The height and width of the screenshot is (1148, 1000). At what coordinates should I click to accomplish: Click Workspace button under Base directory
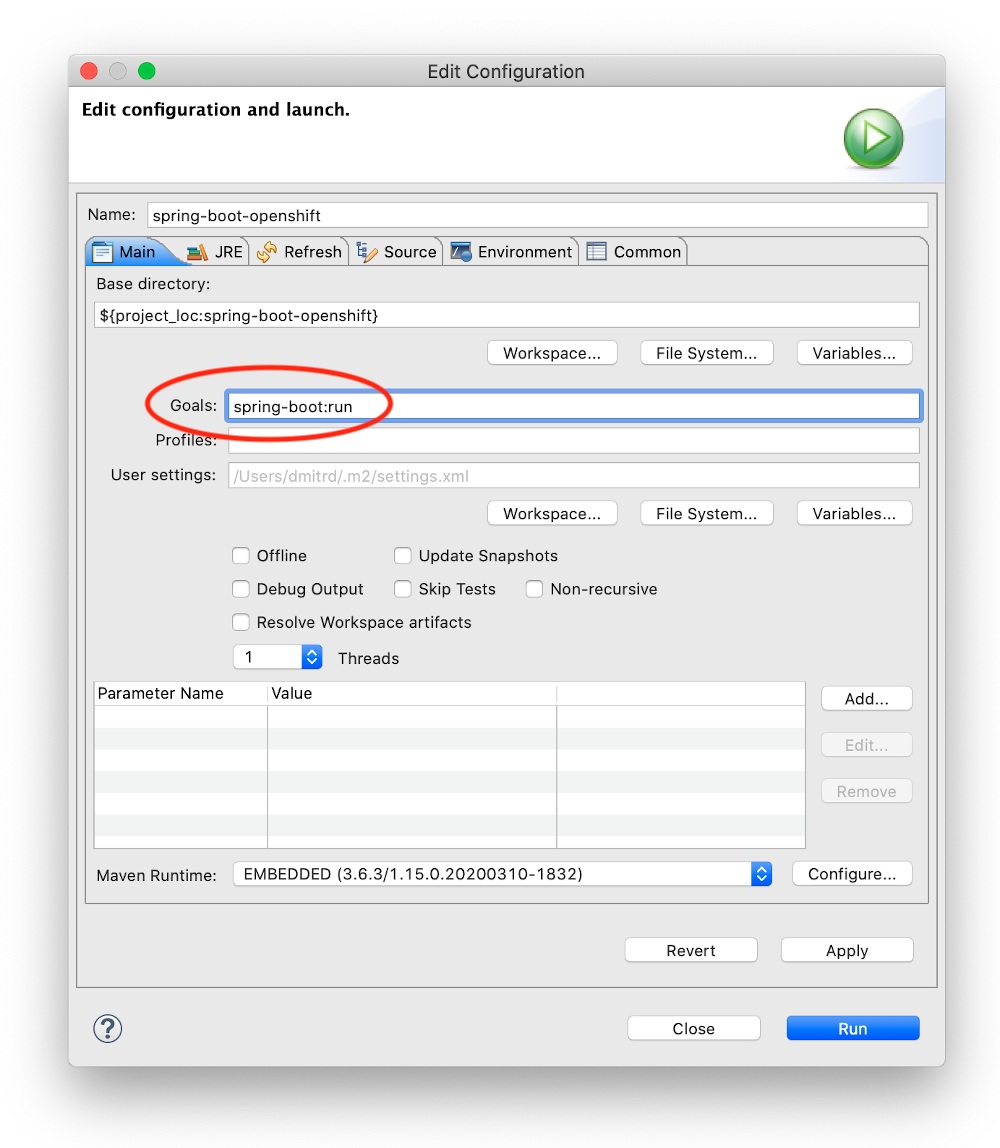552,353
